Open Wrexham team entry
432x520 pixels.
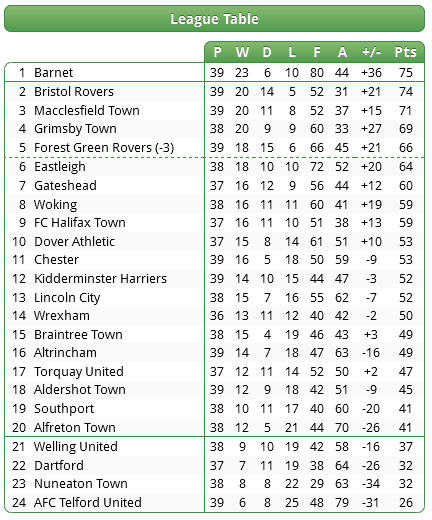(x=62, y=316)
